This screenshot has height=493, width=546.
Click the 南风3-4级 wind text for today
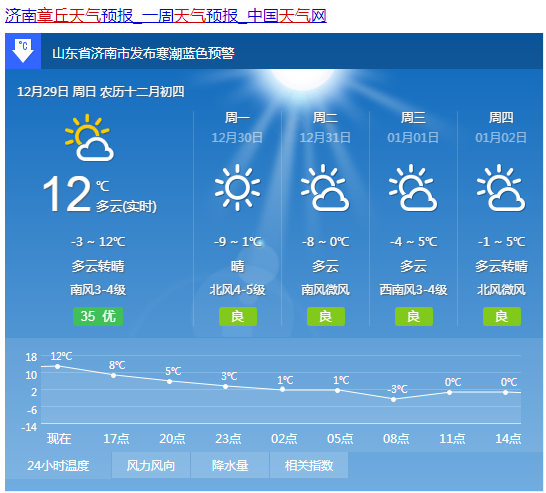coord(98,290)
